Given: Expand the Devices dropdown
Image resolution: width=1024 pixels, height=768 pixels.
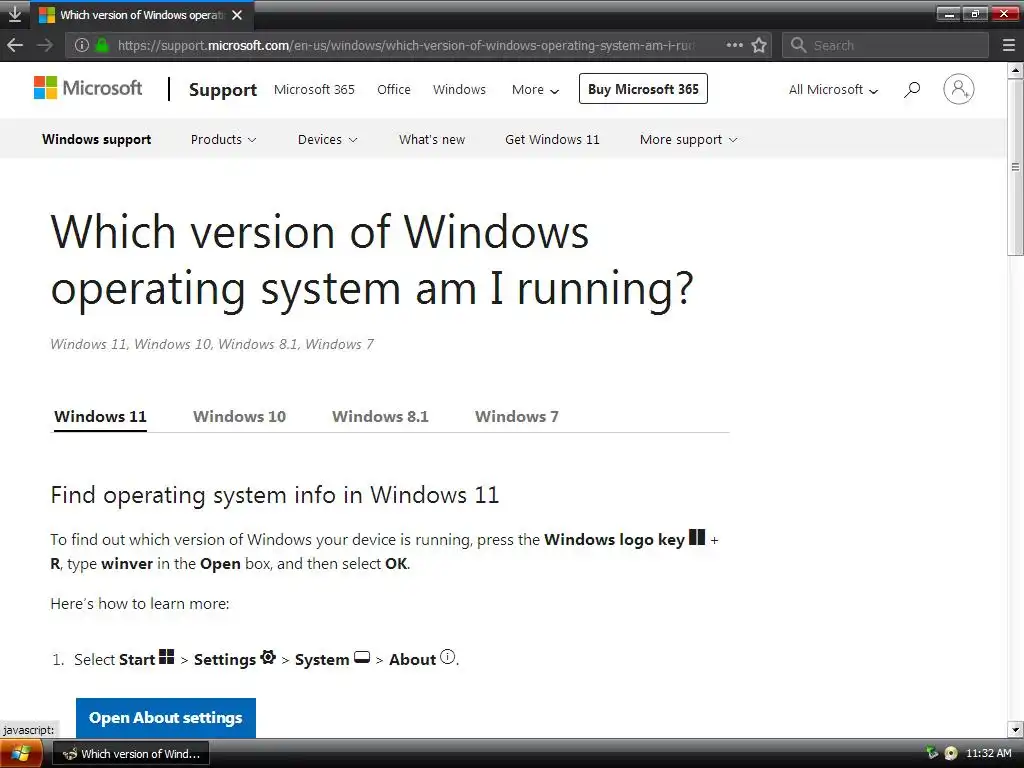Looking at the screenshot, I should [327, 139].
